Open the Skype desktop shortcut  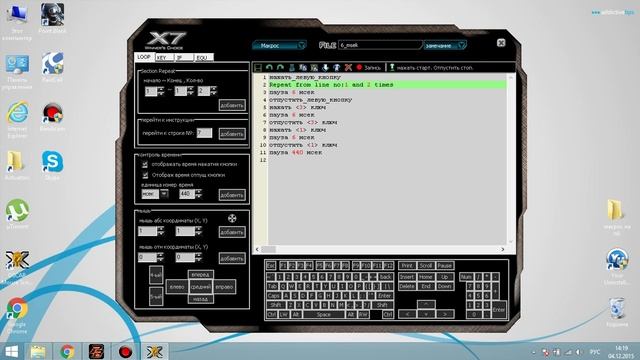tap(52, 165)
